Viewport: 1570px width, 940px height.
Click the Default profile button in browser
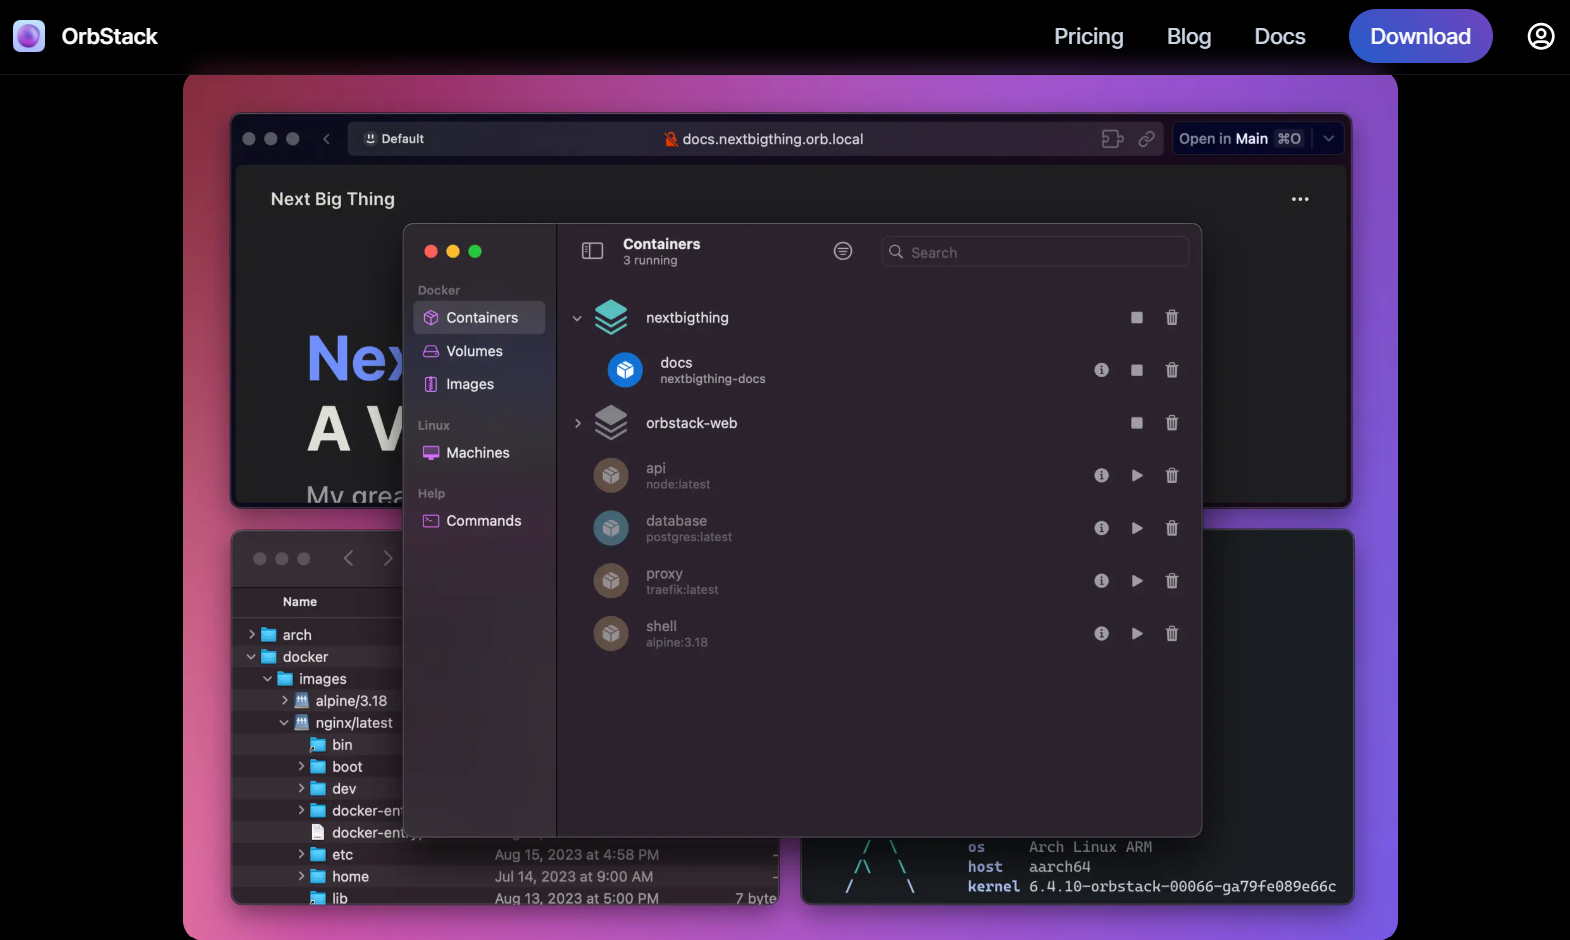394,139
